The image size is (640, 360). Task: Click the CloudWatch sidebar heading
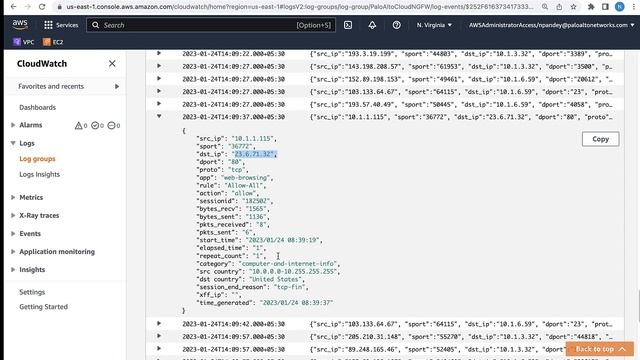point(42,64)
